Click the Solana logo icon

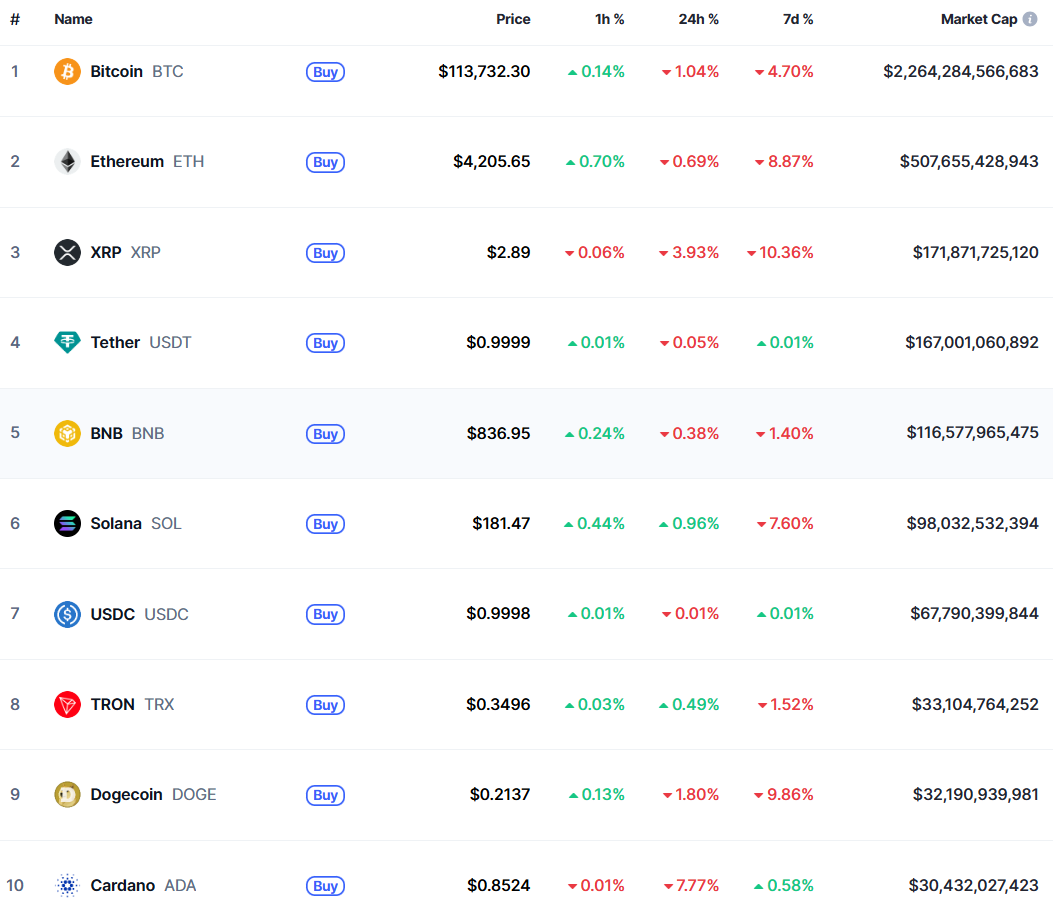67,523
